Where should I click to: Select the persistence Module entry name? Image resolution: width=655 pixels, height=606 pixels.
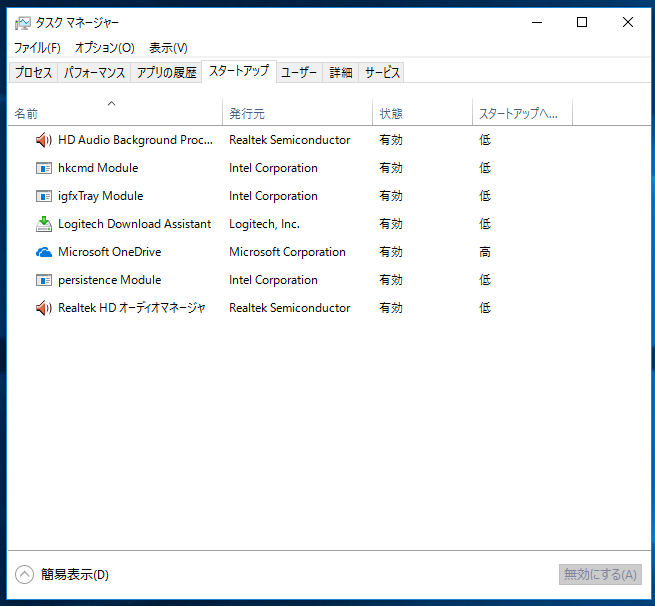[x=109, y=280]
